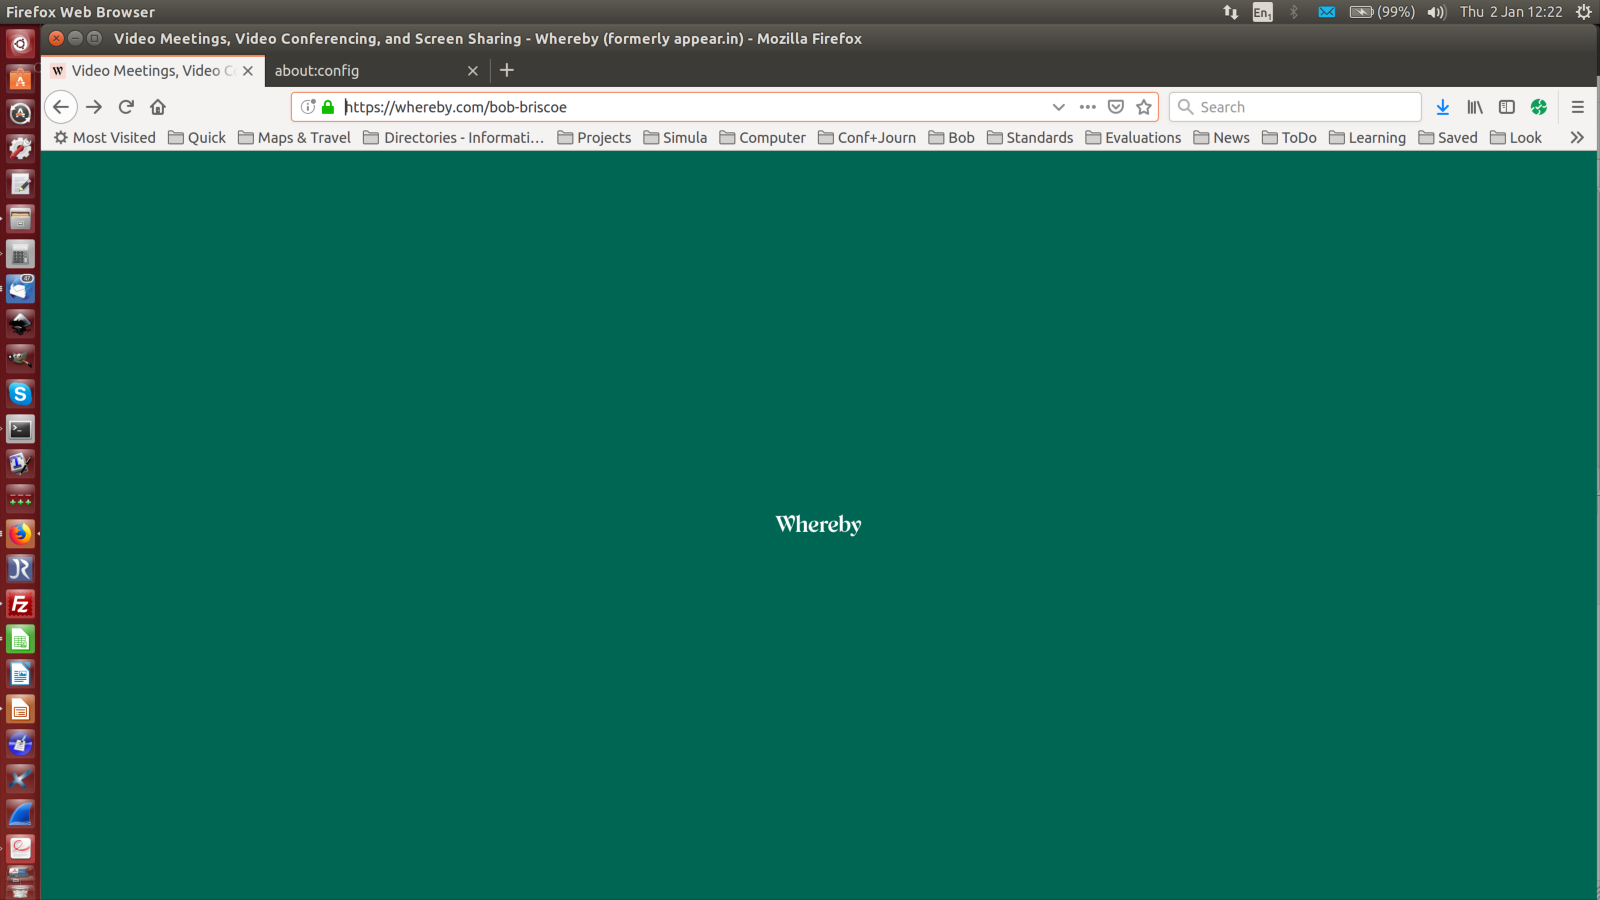Open page actions three-dot menu
This screenshot has height=900, width=1600.
click(1088, 107)
